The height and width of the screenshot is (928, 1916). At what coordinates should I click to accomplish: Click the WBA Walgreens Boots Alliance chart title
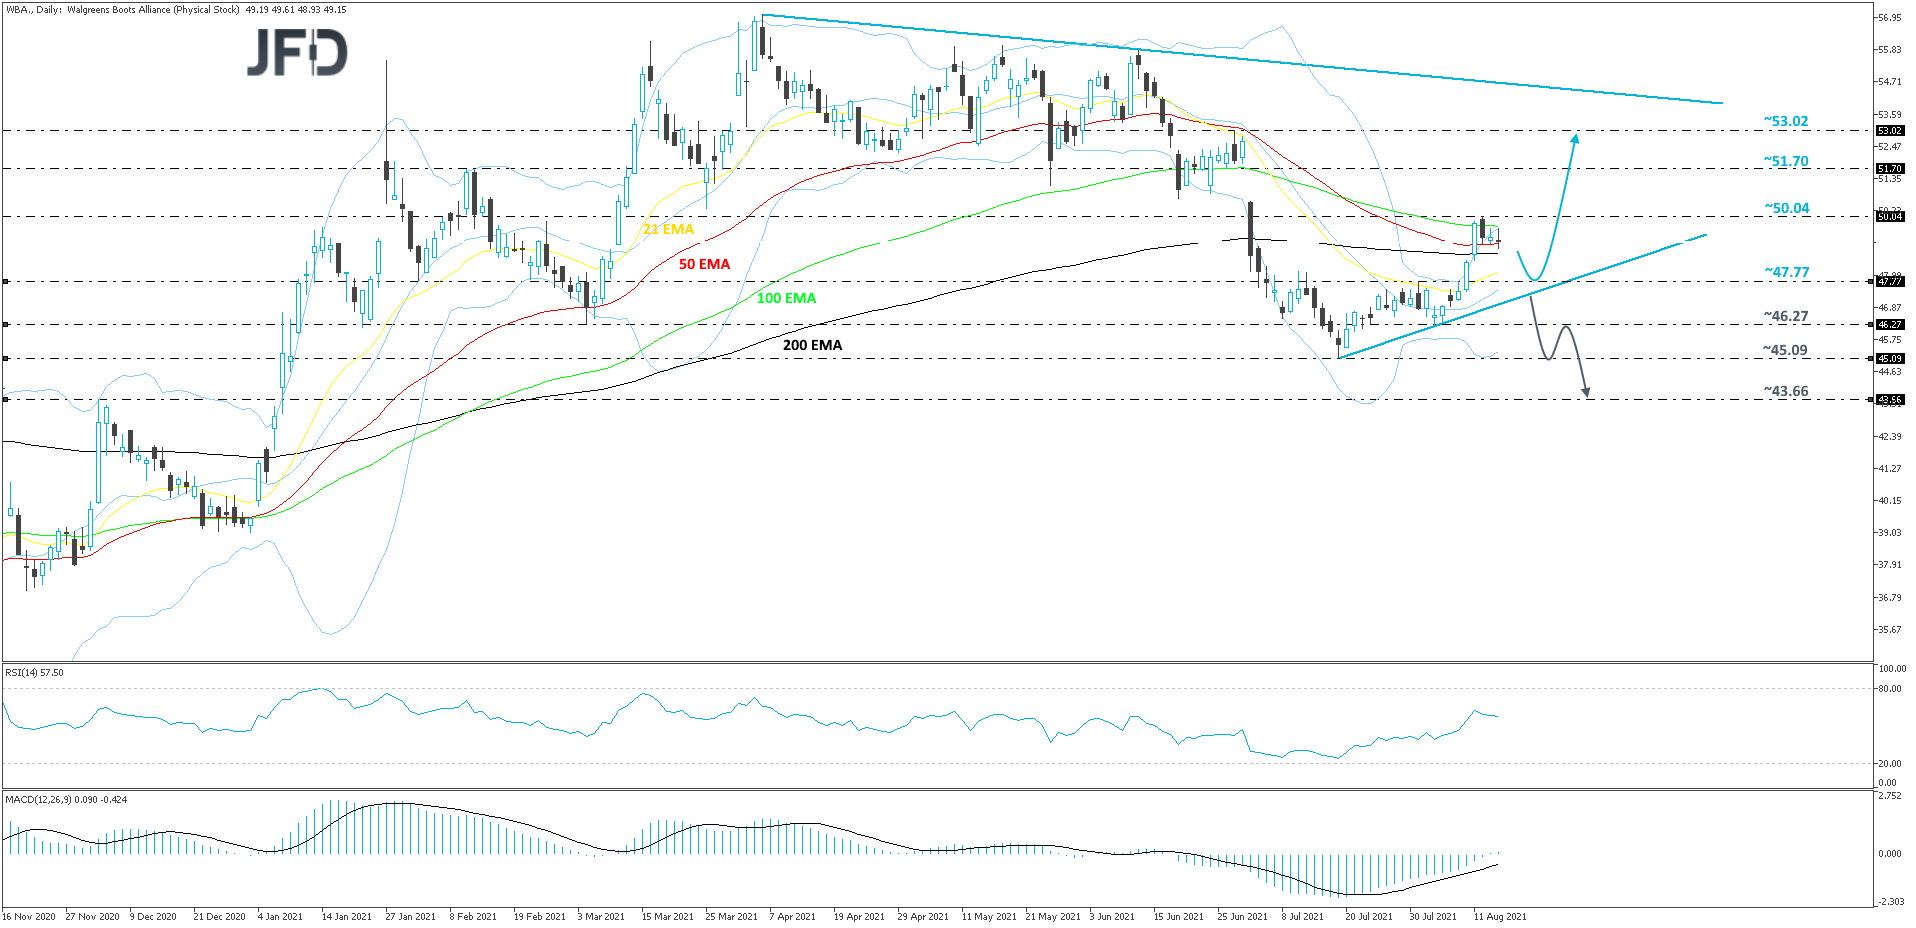(x=176, y=10)
